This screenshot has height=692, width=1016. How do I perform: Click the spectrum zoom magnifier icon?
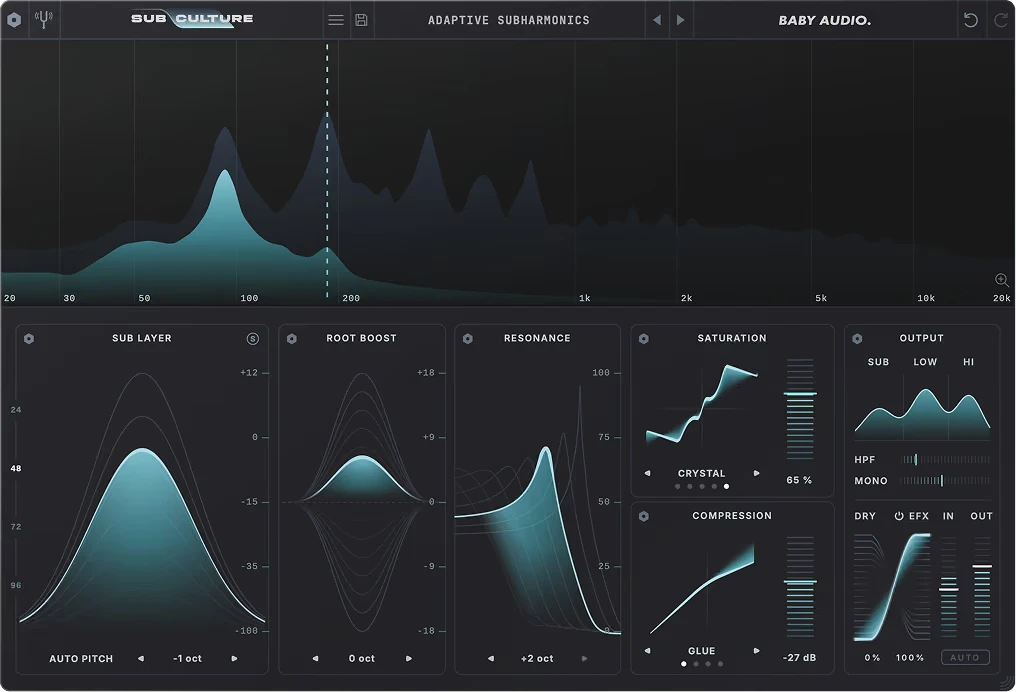tap(1002, 280)
